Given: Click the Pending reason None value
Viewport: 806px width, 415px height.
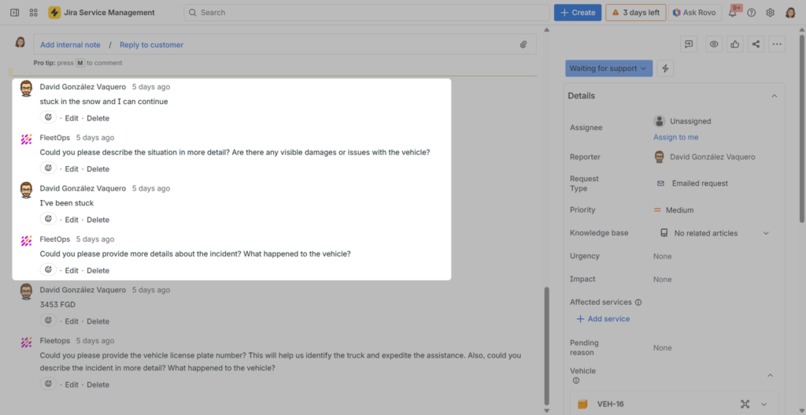Looking at the screenshot, I should (662, 348).
